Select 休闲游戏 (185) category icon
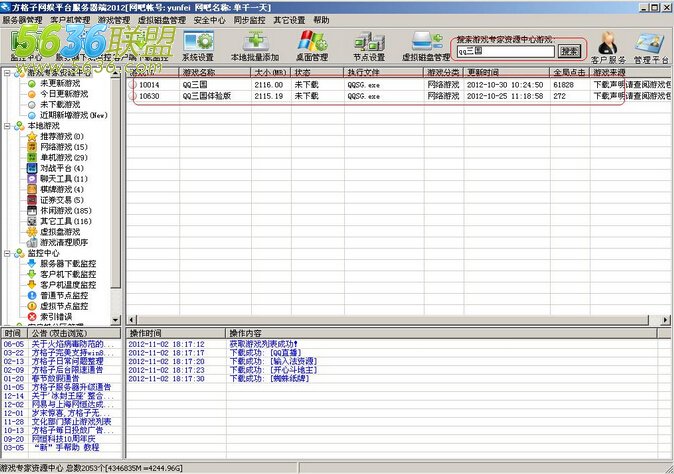Screen dimensions: 674x474 (x=32, y=211)
